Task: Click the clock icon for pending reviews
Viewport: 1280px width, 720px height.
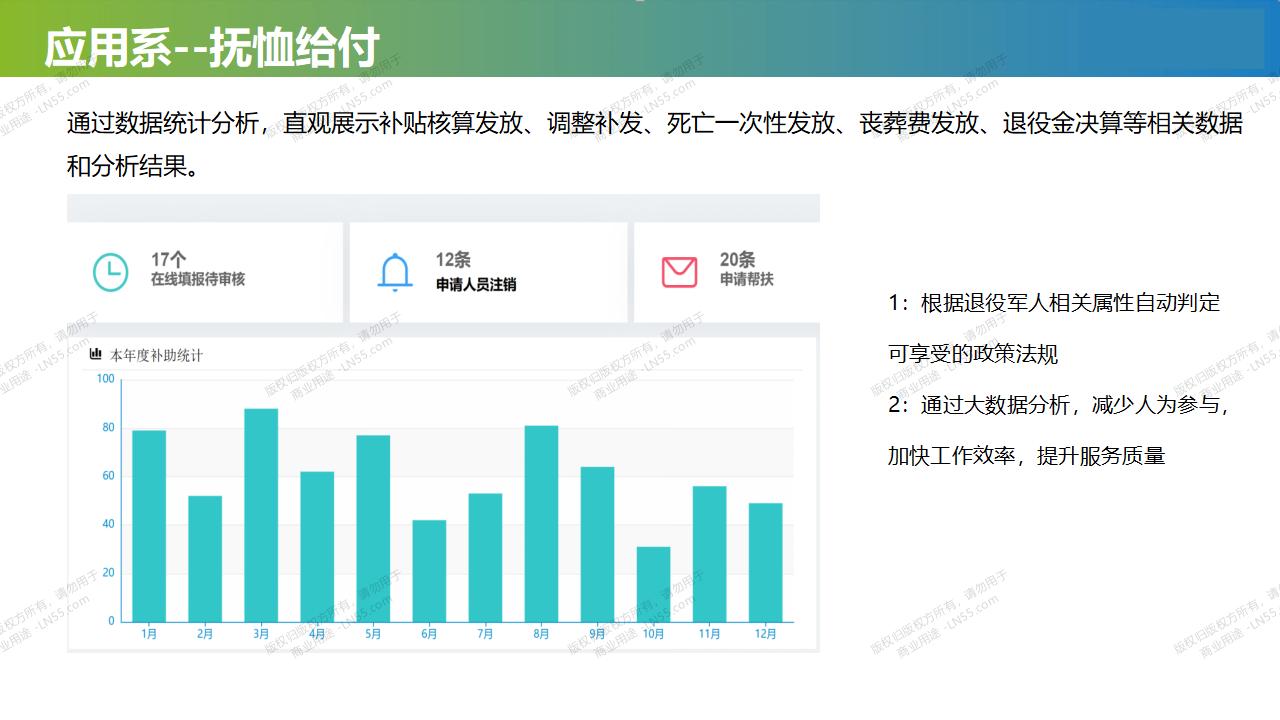Action: click(x=110, y=272)
